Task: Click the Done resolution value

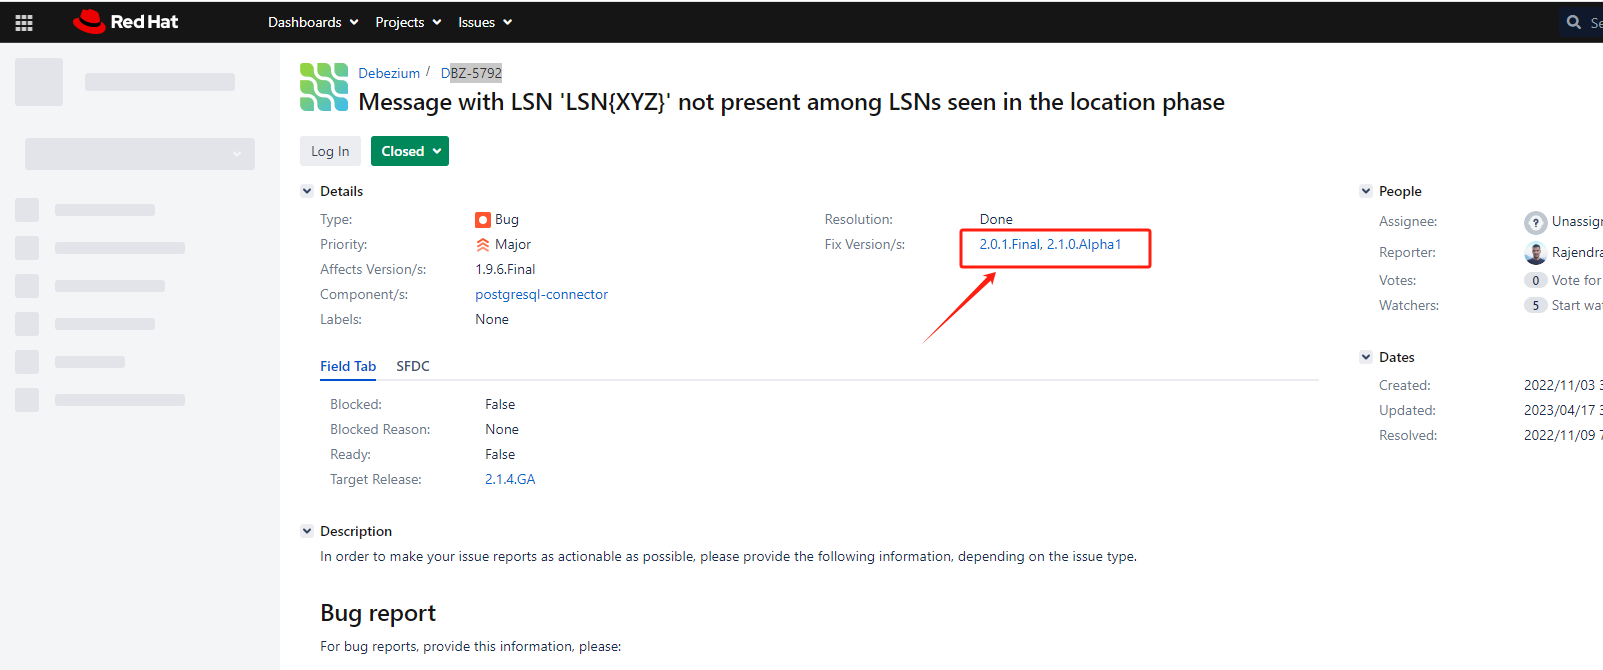Action: (x=996, y=219)
